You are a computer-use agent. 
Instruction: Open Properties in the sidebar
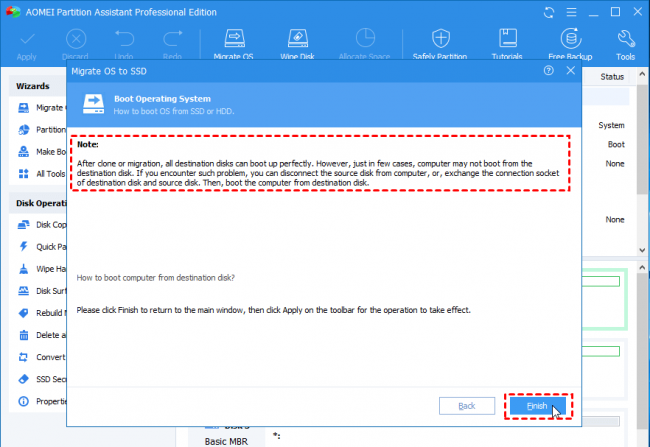tap(42, 401)
